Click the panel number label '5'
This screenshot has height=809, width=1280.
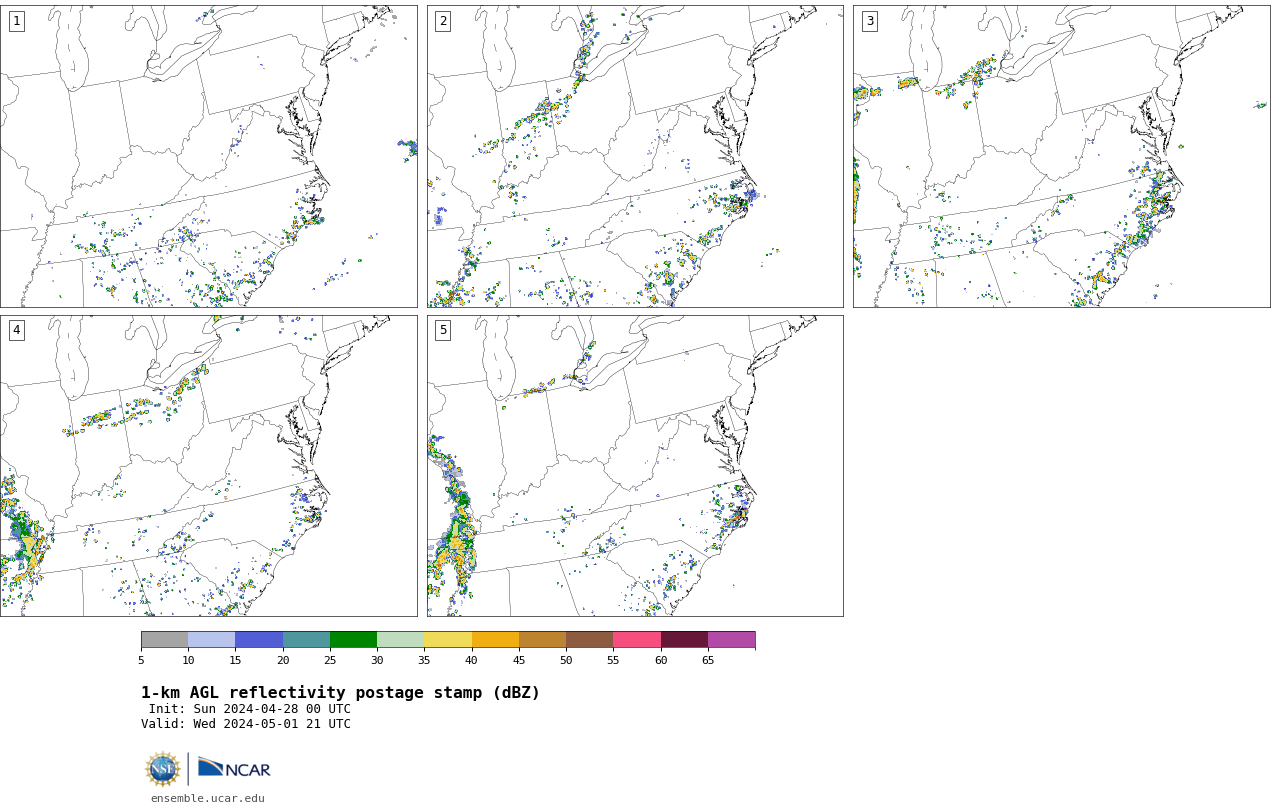(443, 330)
